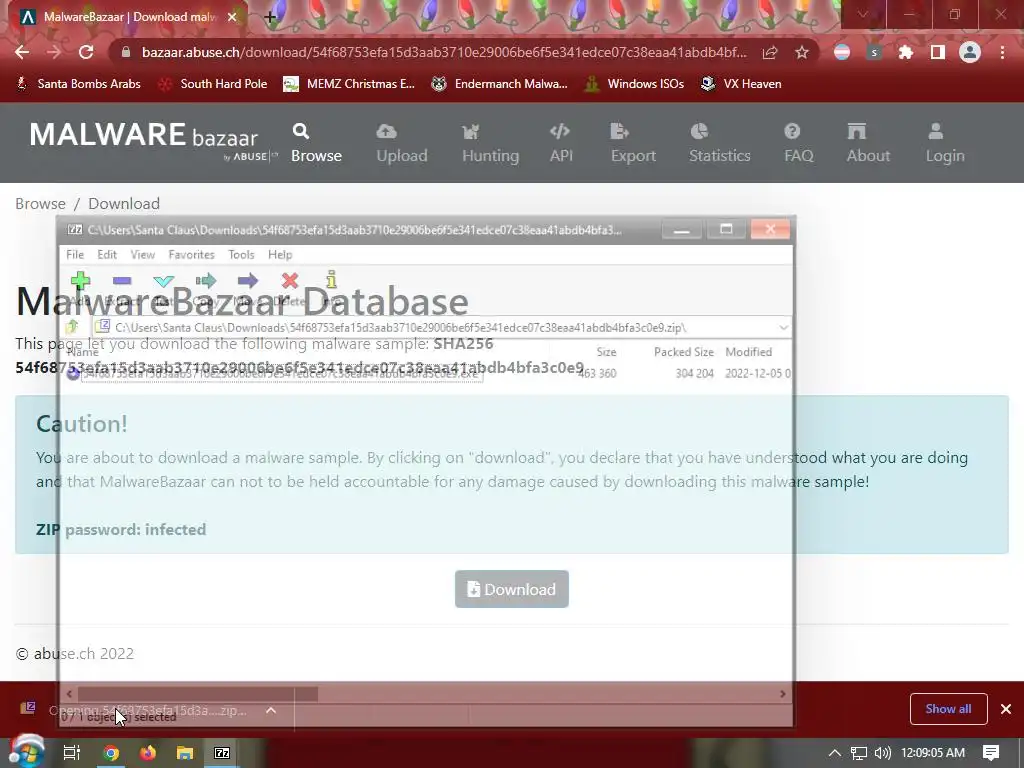1024x768 pixels.
Task: Click the 7-Zip up-folder icon
Action: click(72, 327)
